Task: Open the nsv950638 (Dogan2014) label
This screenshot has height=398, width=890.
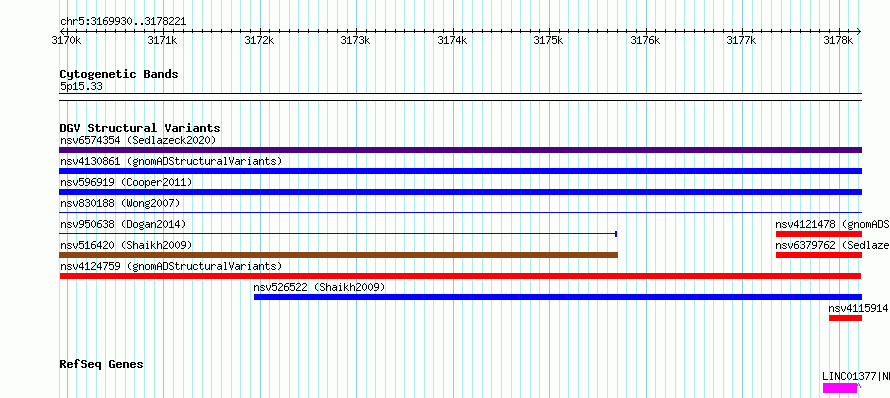Action: click(x=123, y=224)
